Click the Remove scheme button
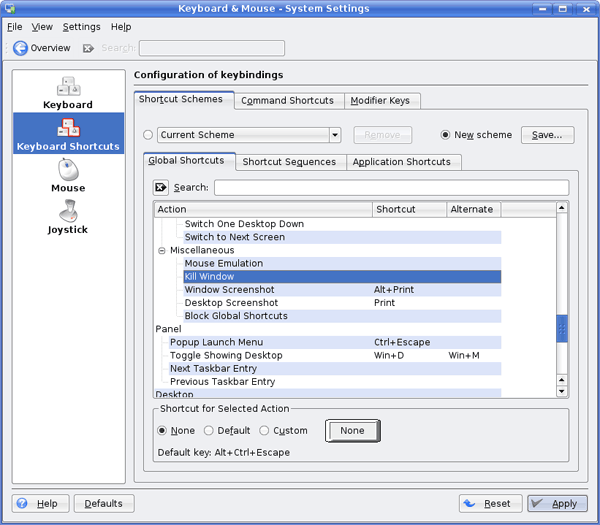This screenshot has height=525, width=600. coord(383,135)
